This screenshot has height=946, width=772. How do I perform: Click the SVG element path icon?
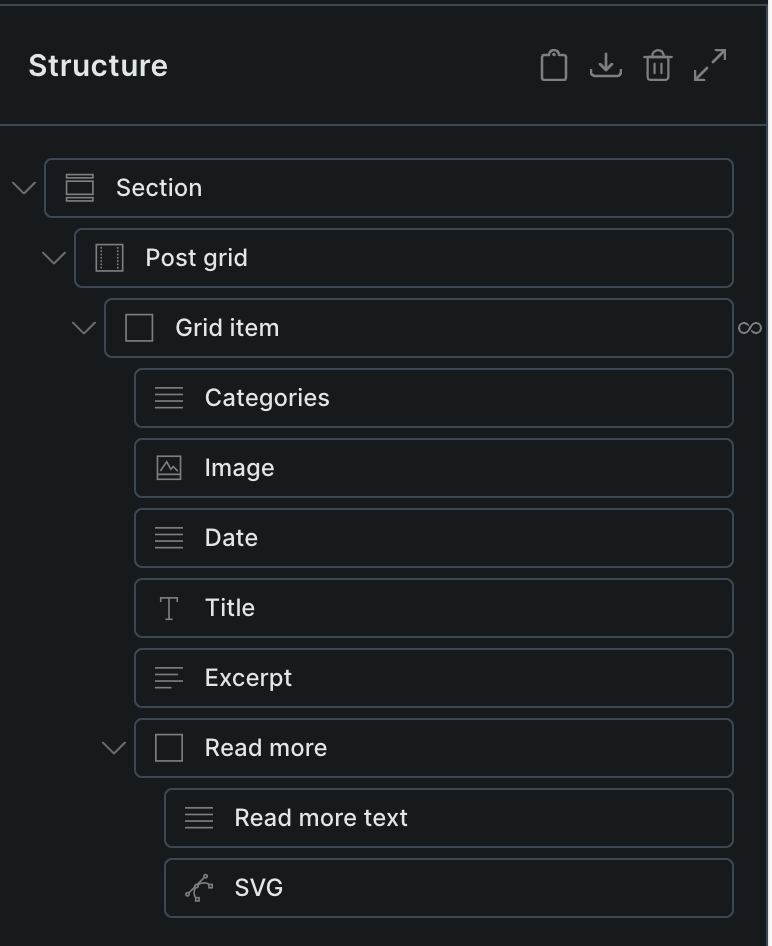[199, 888]
